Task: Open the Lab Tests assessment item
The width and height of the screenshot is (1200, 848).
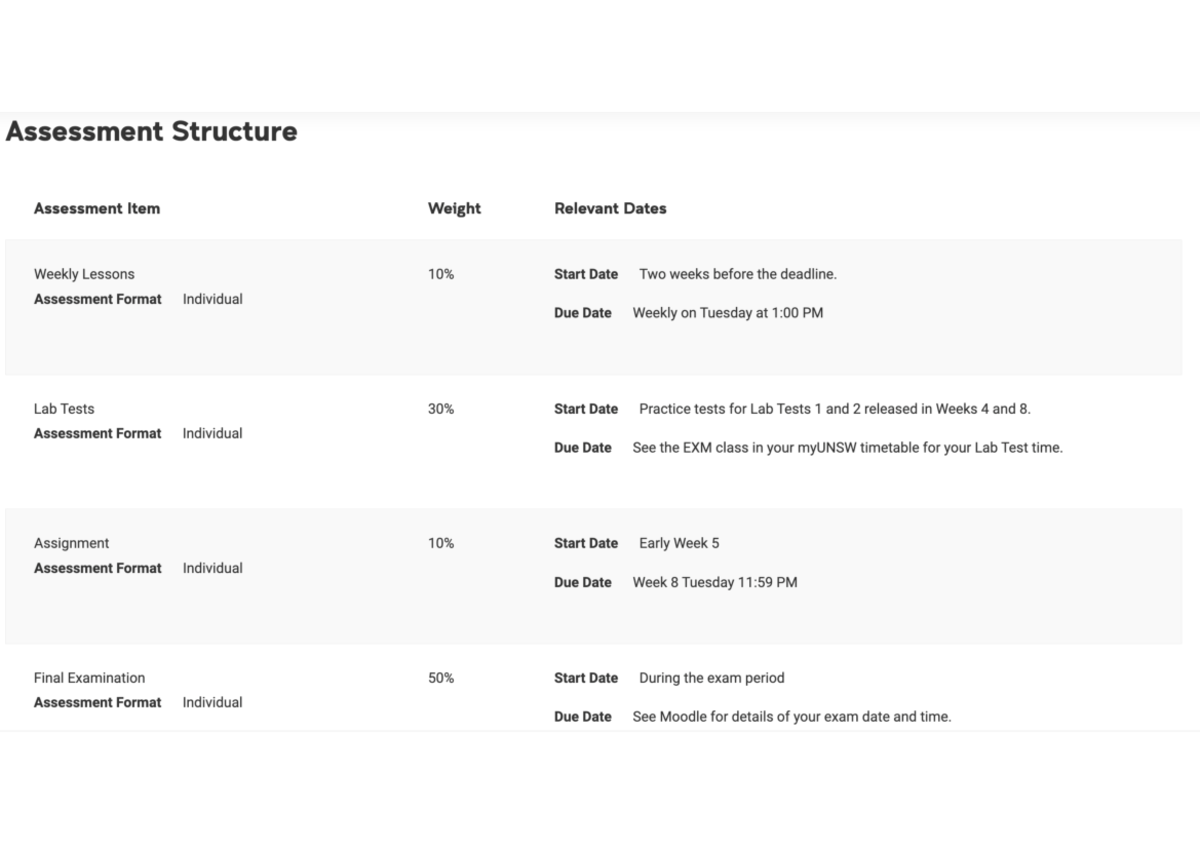Action: pos(64,409)
